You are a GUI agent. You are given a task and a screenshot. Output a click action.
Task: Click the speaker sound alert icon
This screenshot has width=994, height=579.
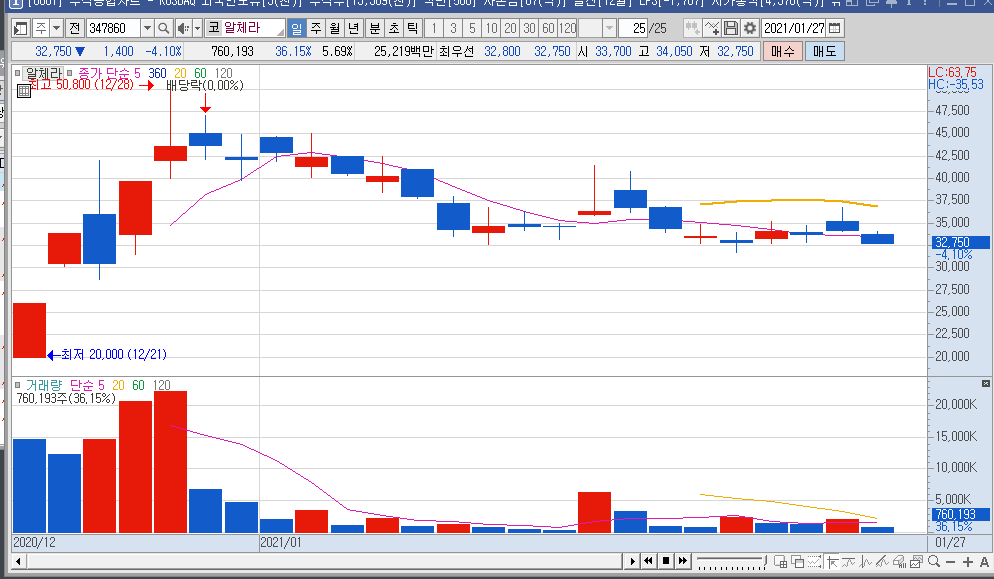pos(183,28)
